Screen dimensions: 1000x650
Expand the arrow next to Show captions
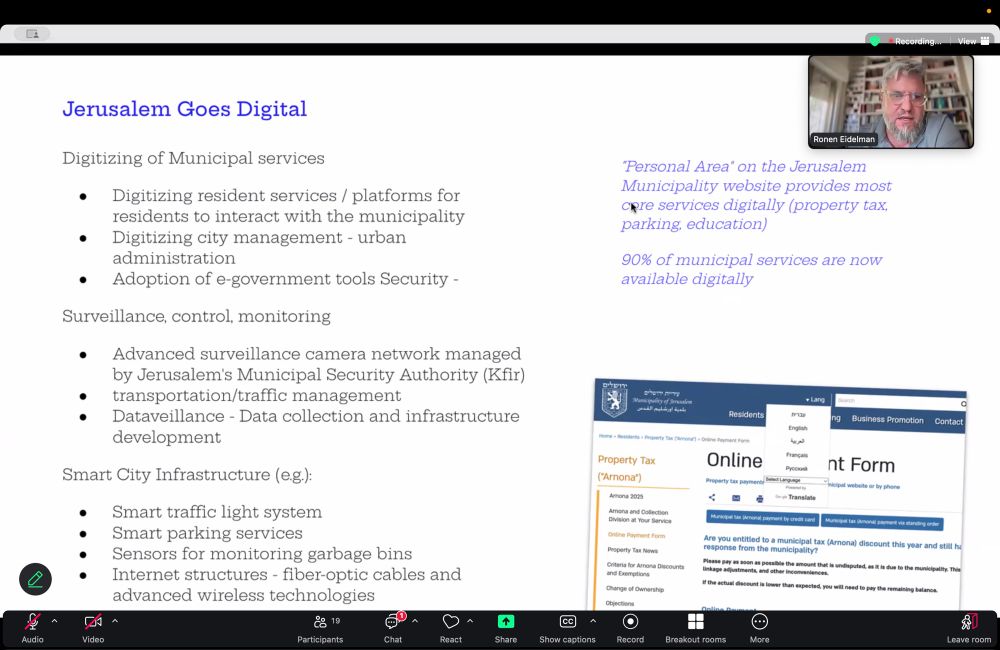point(593,621)
